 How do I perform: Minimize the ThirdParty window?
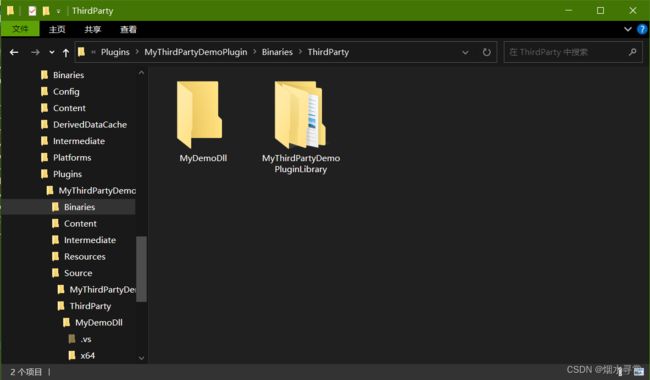[568, 10]
